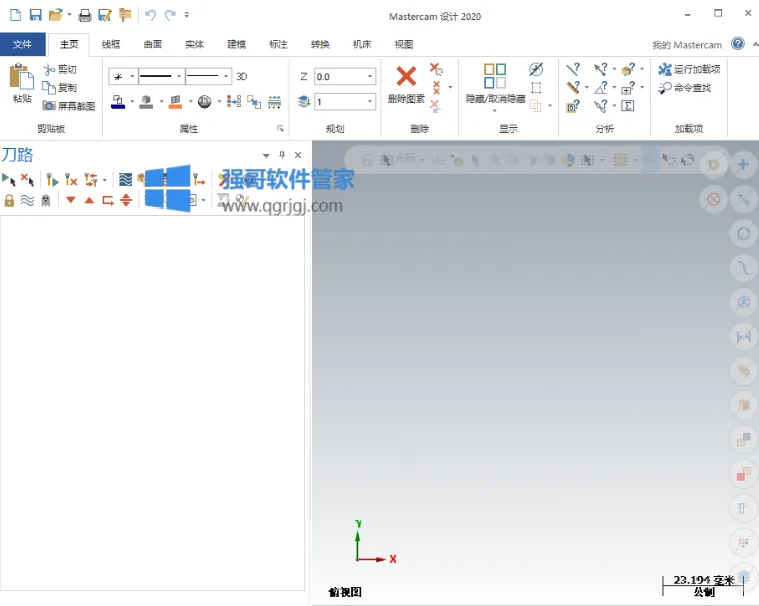Redo the last undone action
This screenshot has width=759, height=606.
coord(170,15)
